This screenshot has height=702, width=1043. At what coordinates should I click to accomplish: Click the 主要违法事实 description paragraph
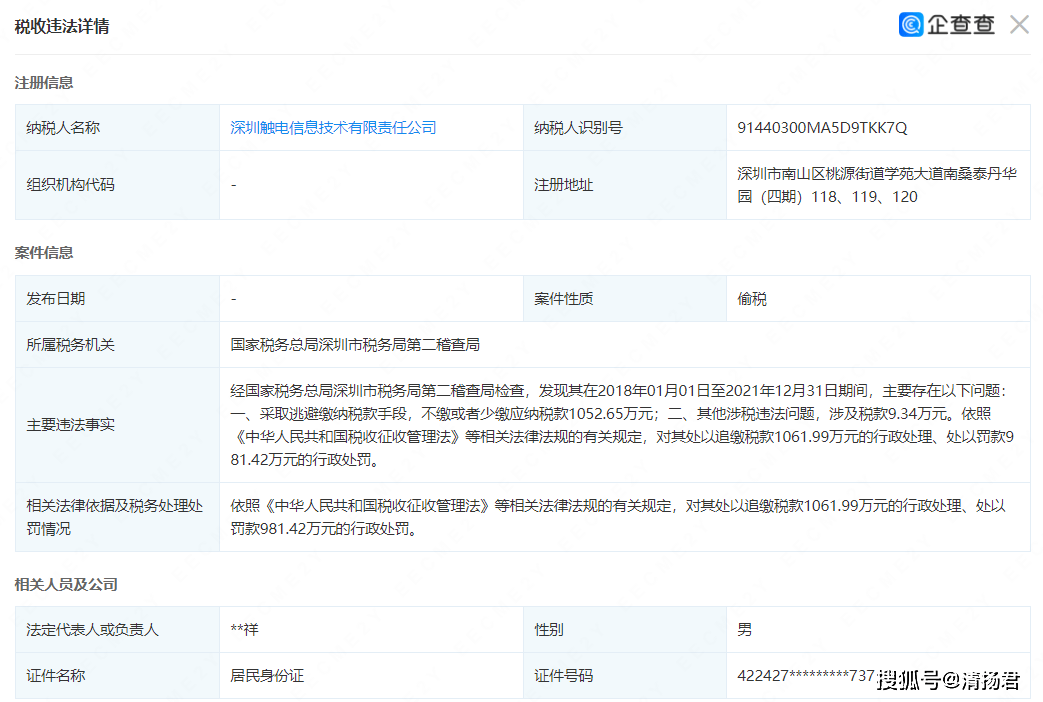[x=623, y=425]
